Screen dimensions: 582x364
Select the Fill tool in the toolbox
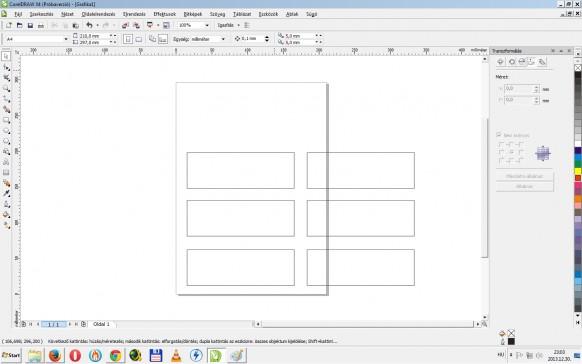(6, 214)
